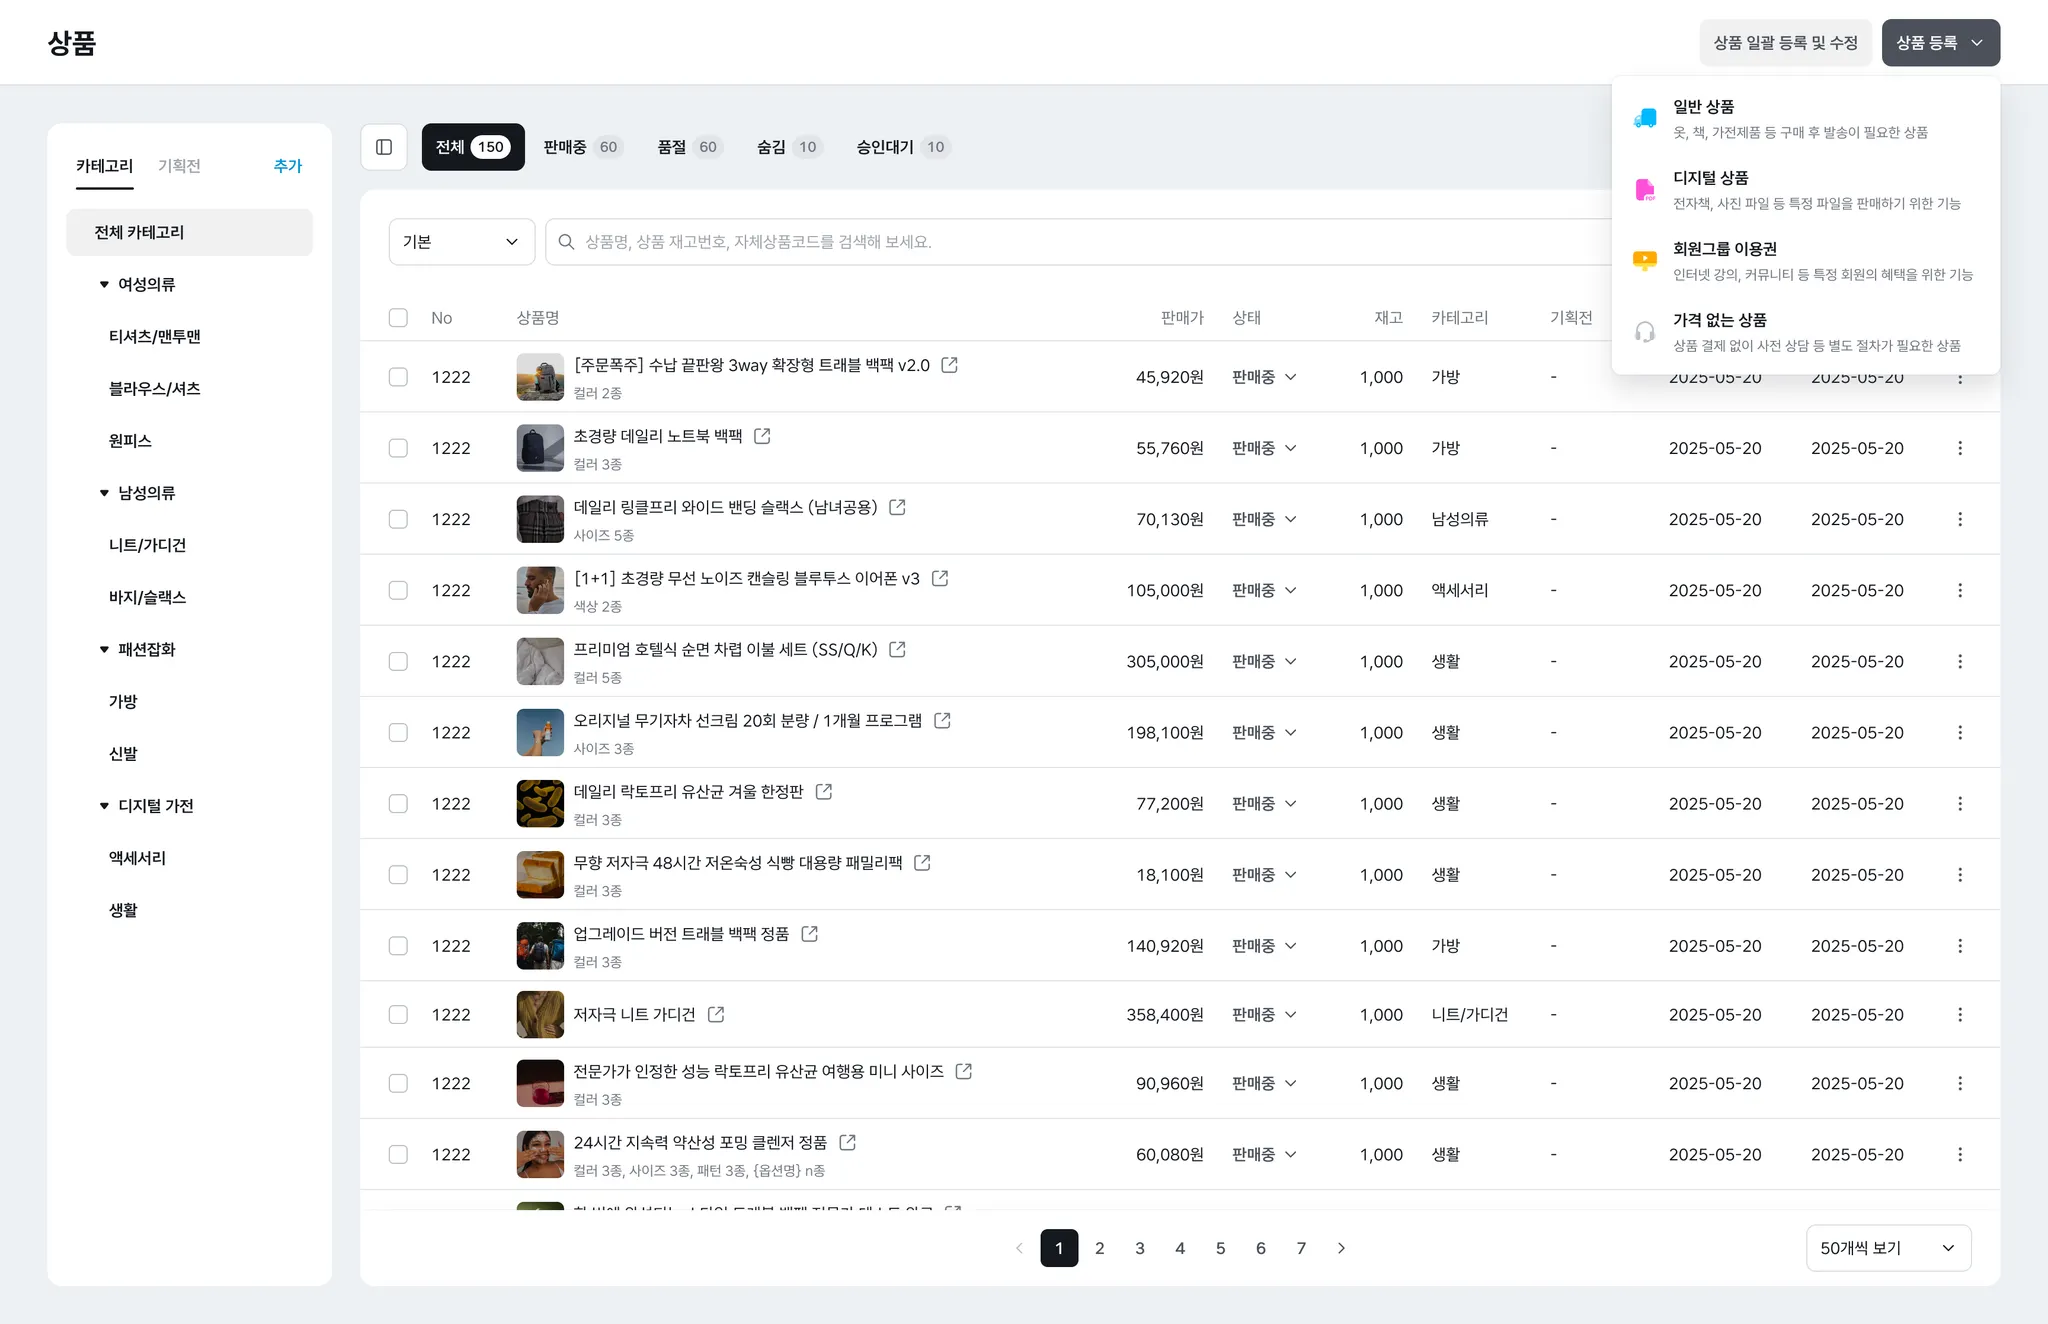The image size is (2048, 1324).
Task: Collapse the 여성의류 category tree
Action: pos(104,285)
